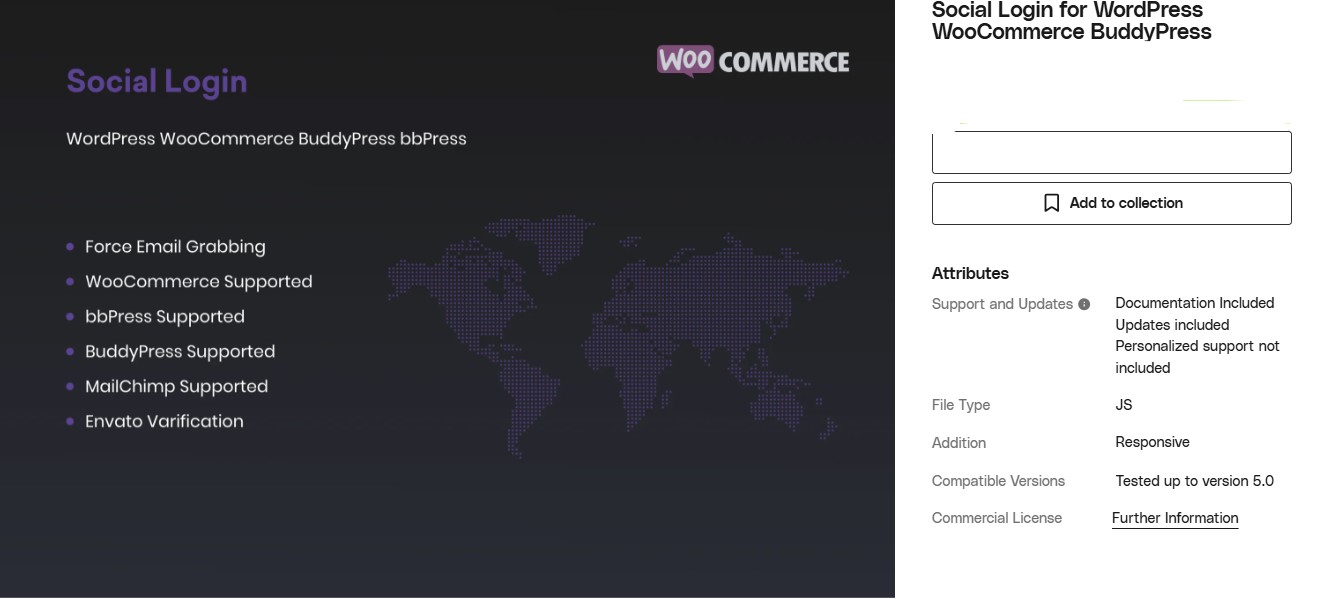Select the Support and Updates label
The height and width of the screenshot is (599, 1324).
1002,304
